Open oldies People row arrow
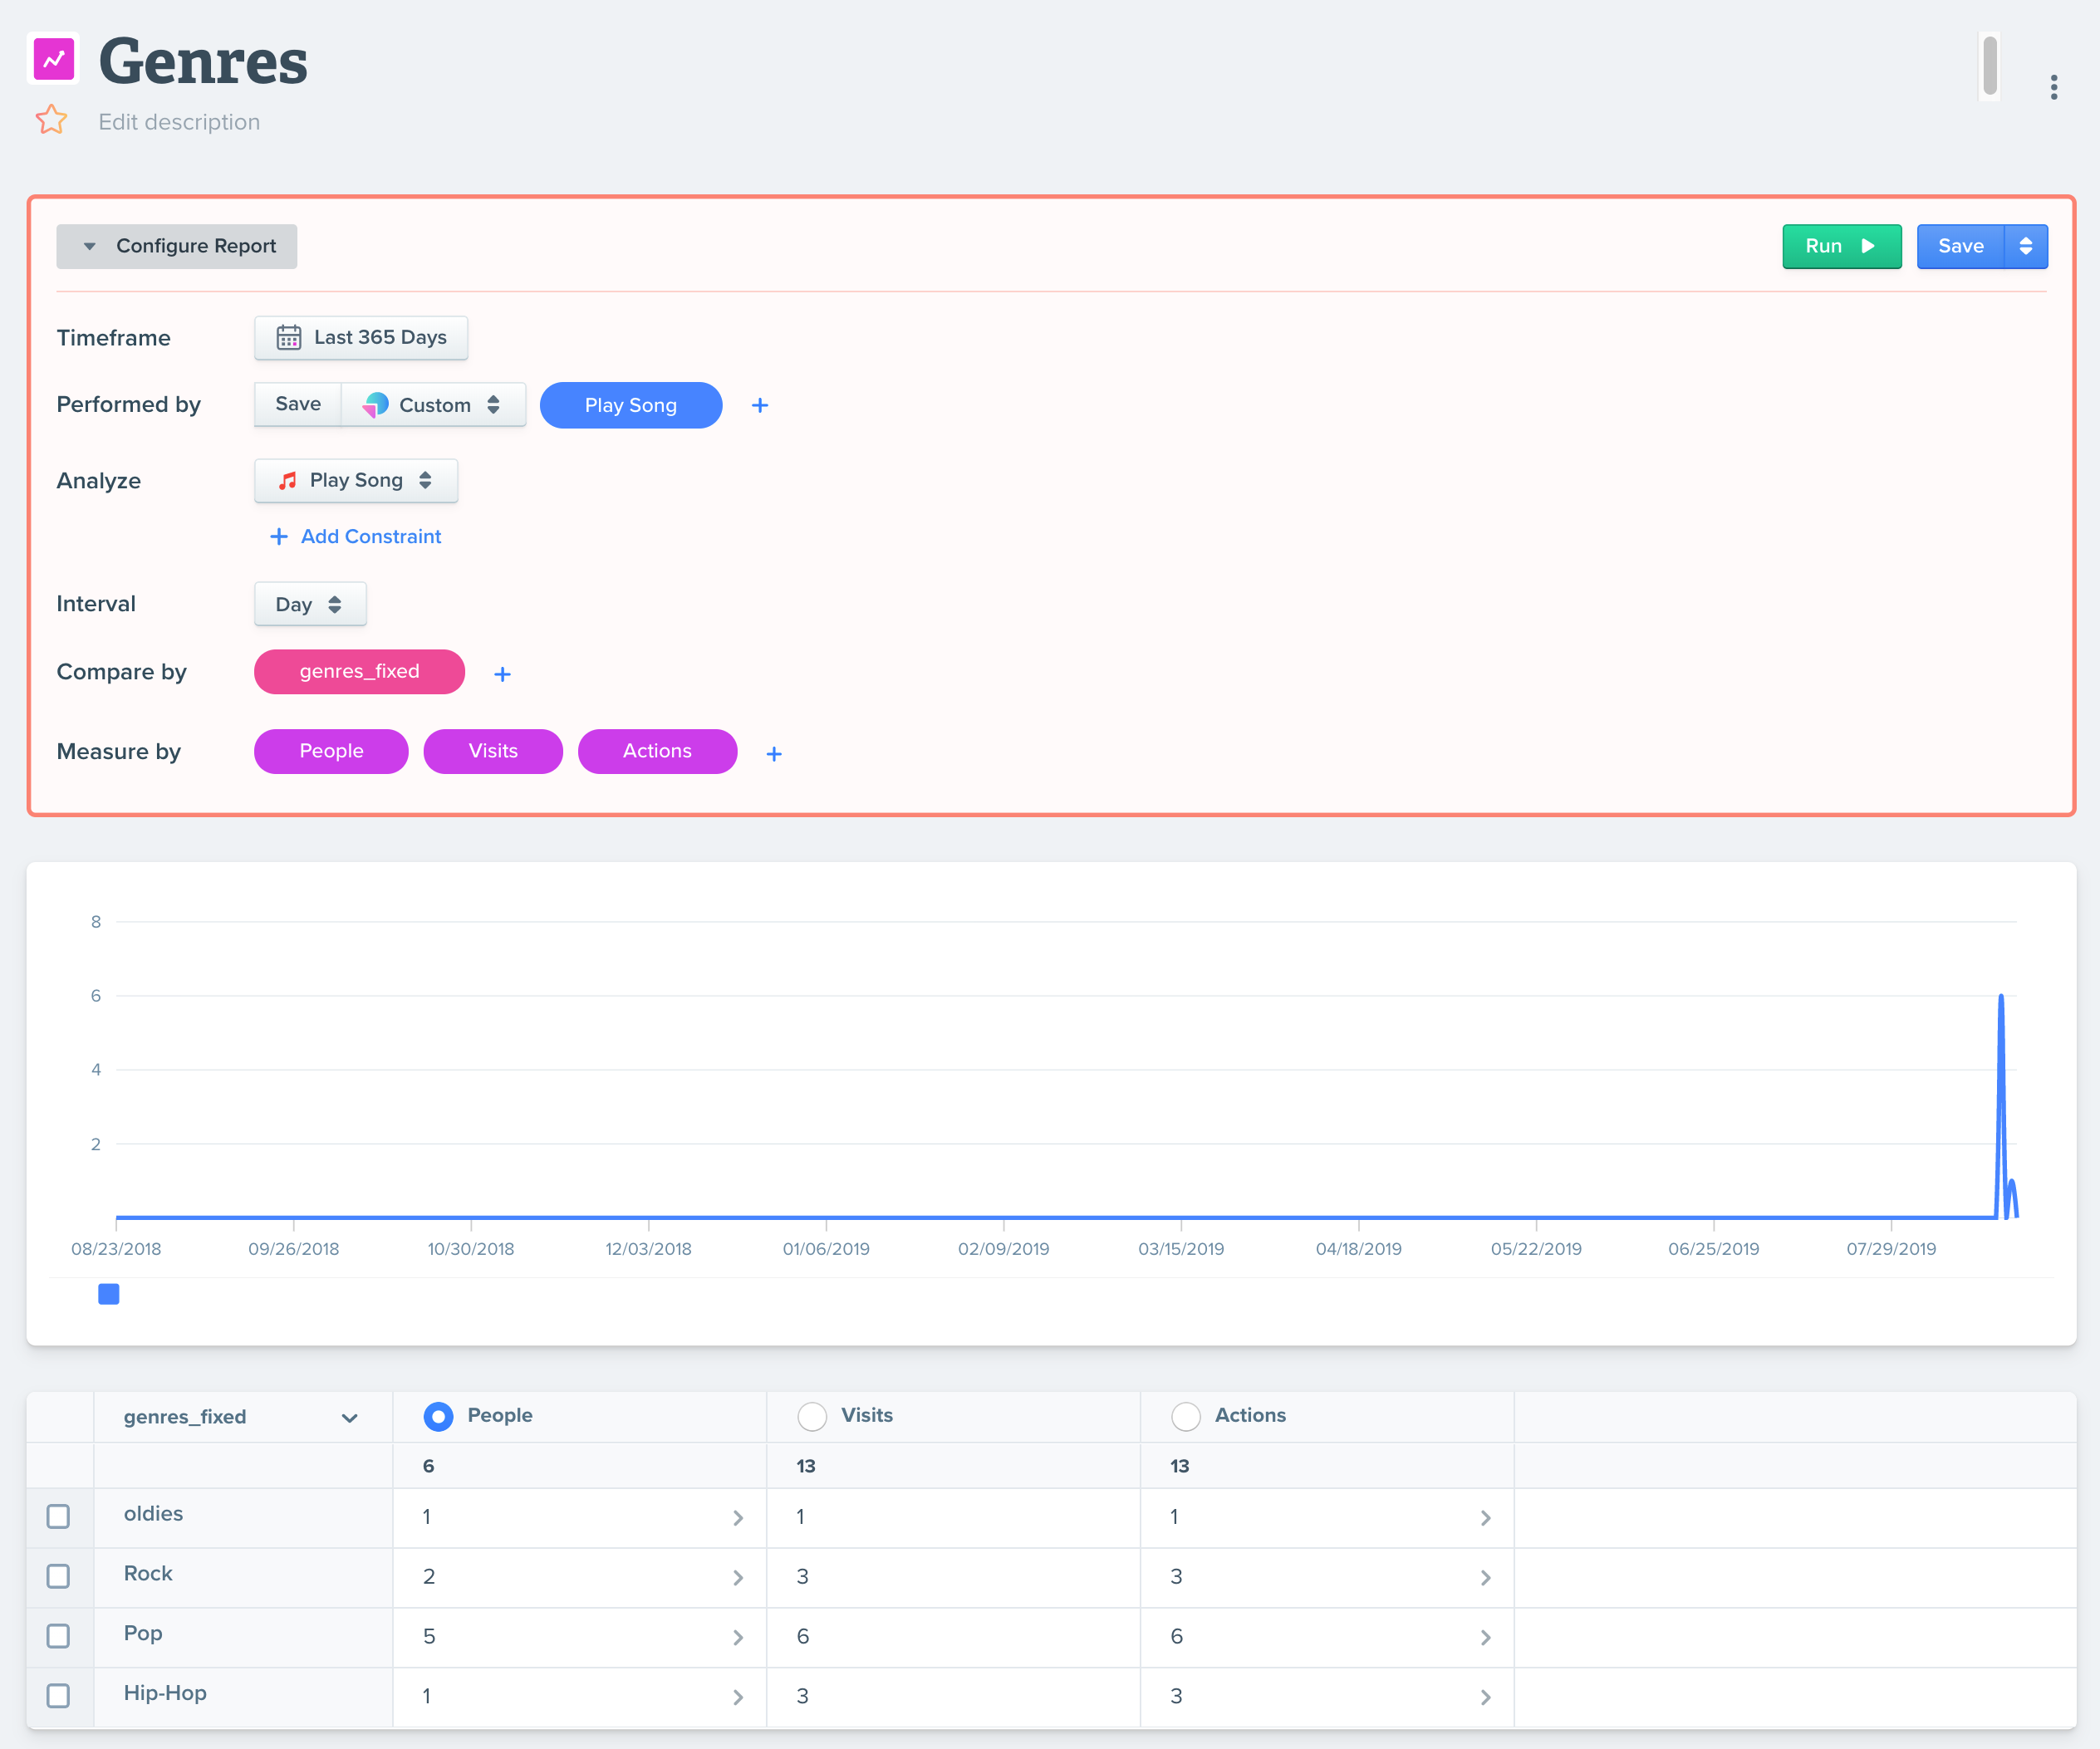 point(738,1518)
